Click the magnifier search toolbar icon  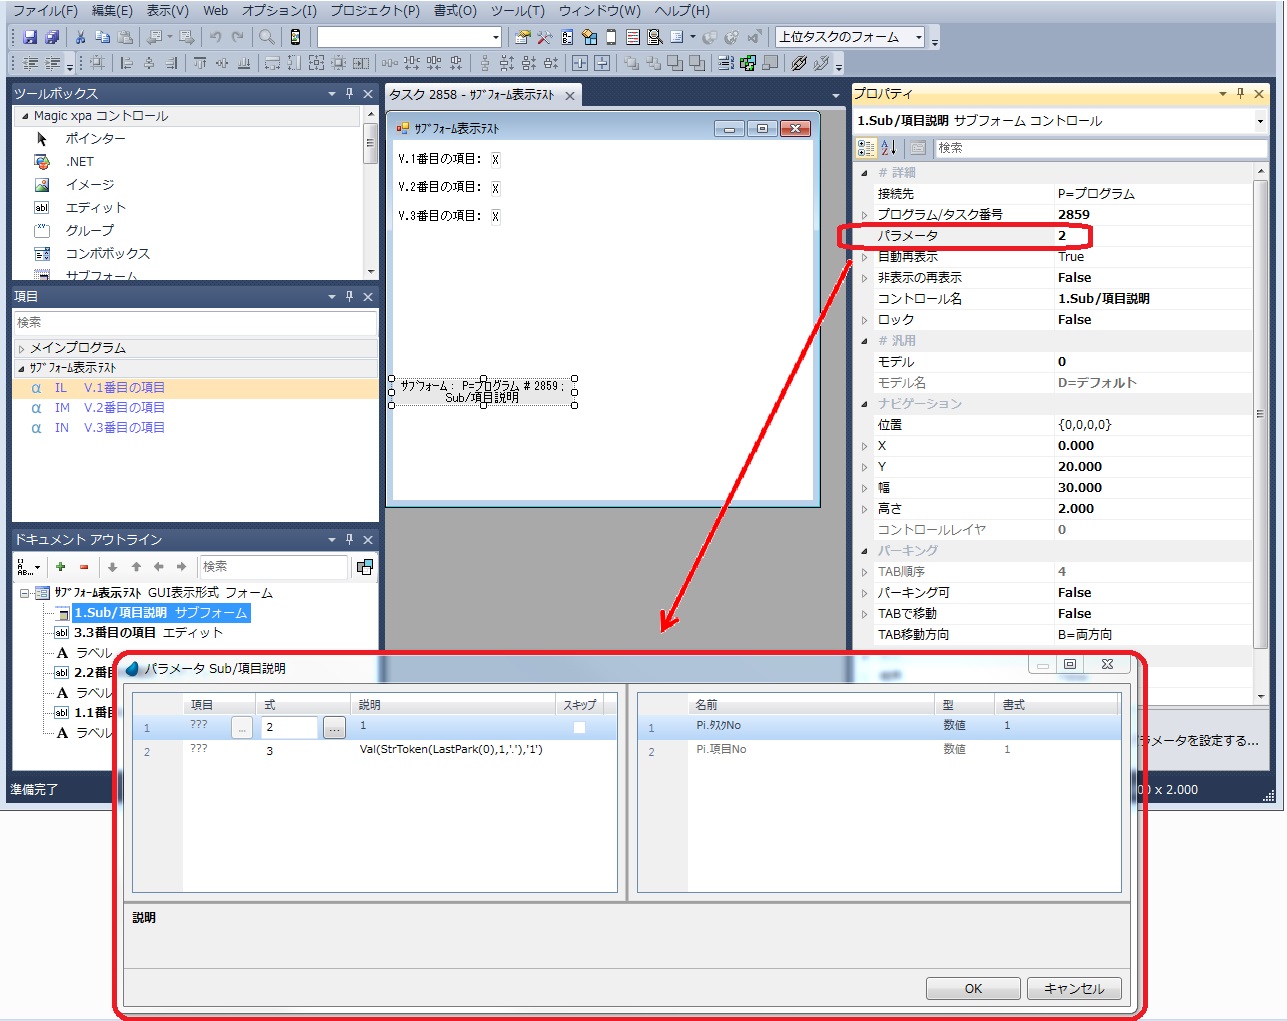[267, 37]
